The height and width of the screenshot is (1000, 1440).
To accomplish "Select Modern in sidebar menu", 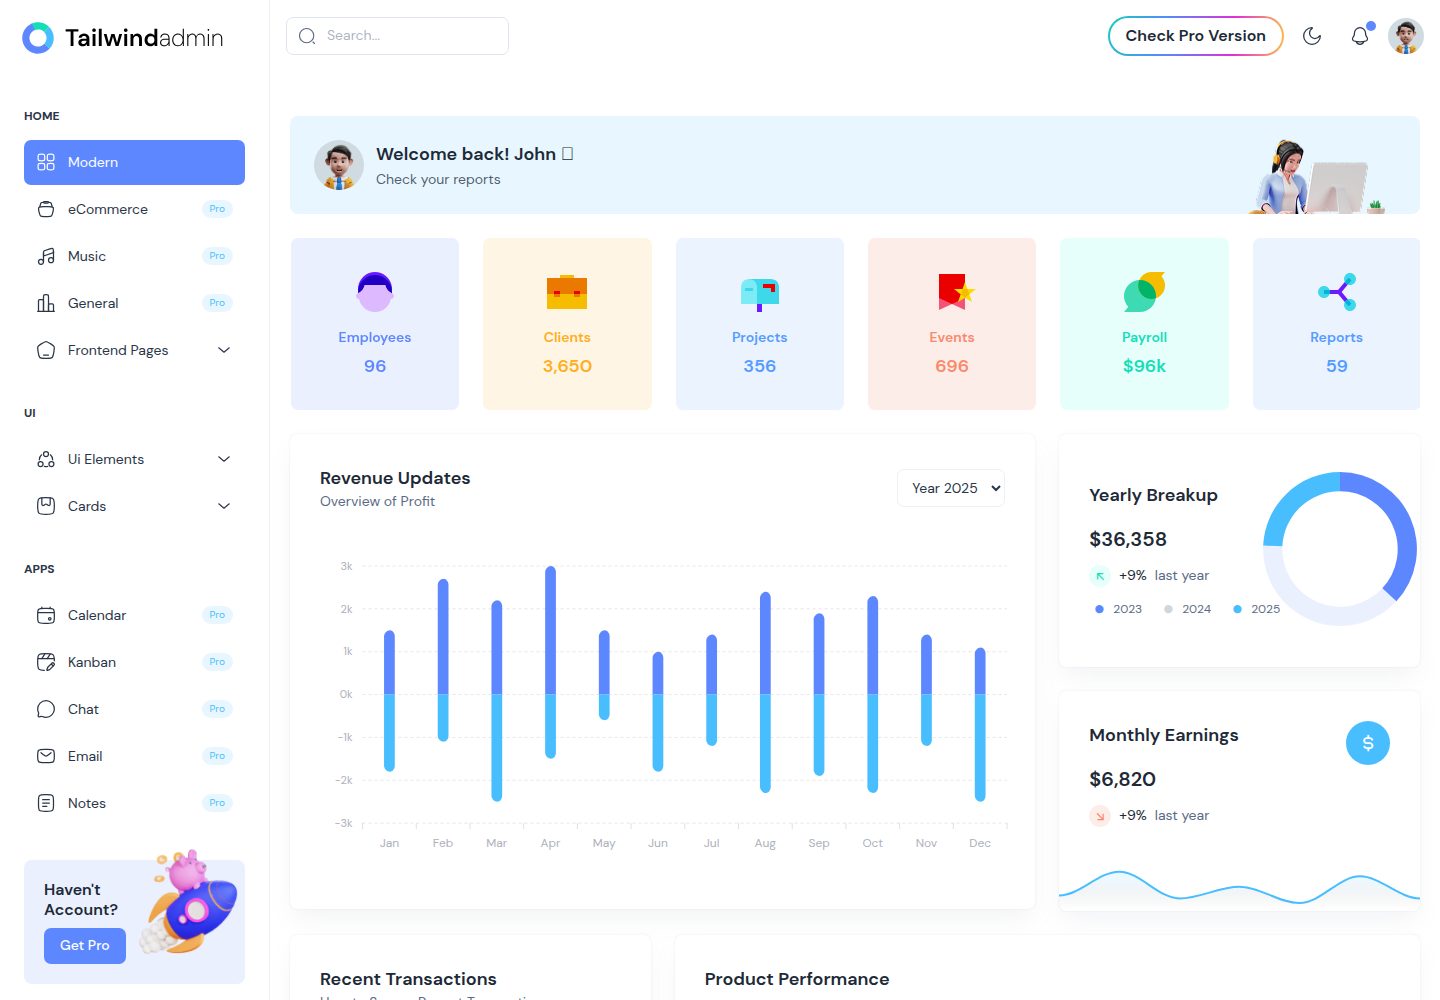I will pyautogui.click(x=134, y=162).
